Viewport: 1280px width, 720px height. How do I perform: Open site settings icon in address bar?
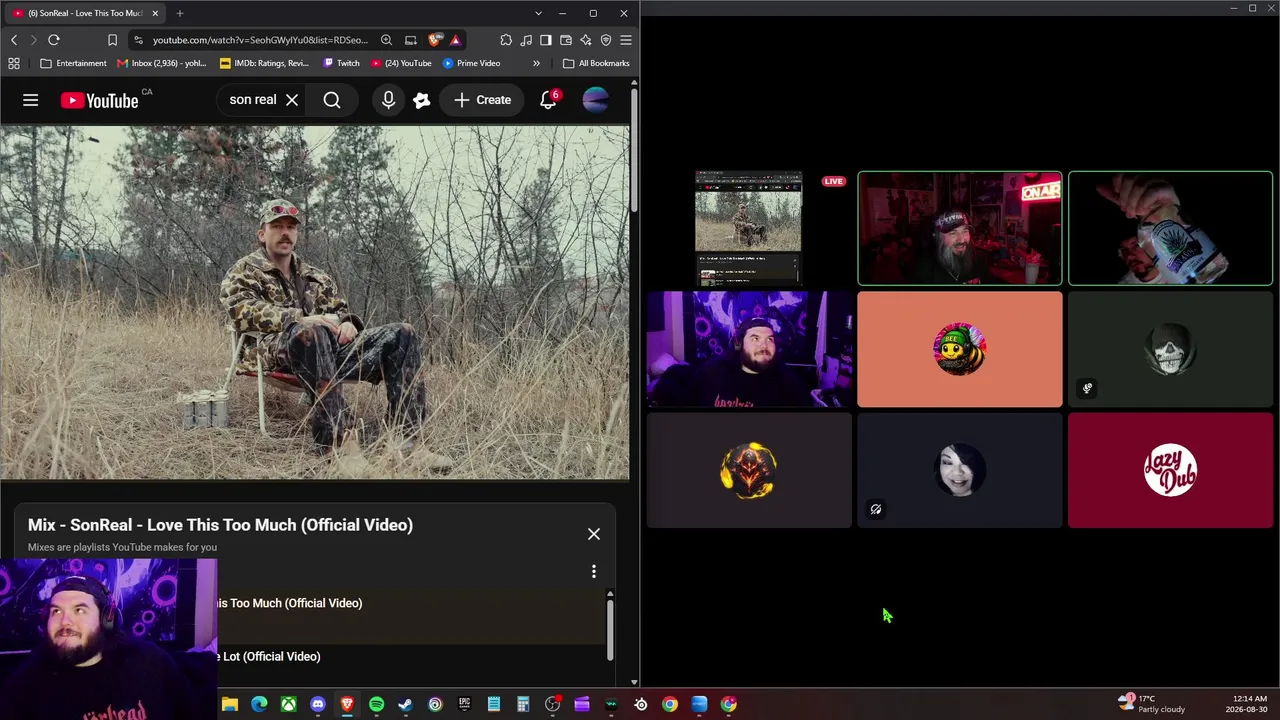(138, 40)
